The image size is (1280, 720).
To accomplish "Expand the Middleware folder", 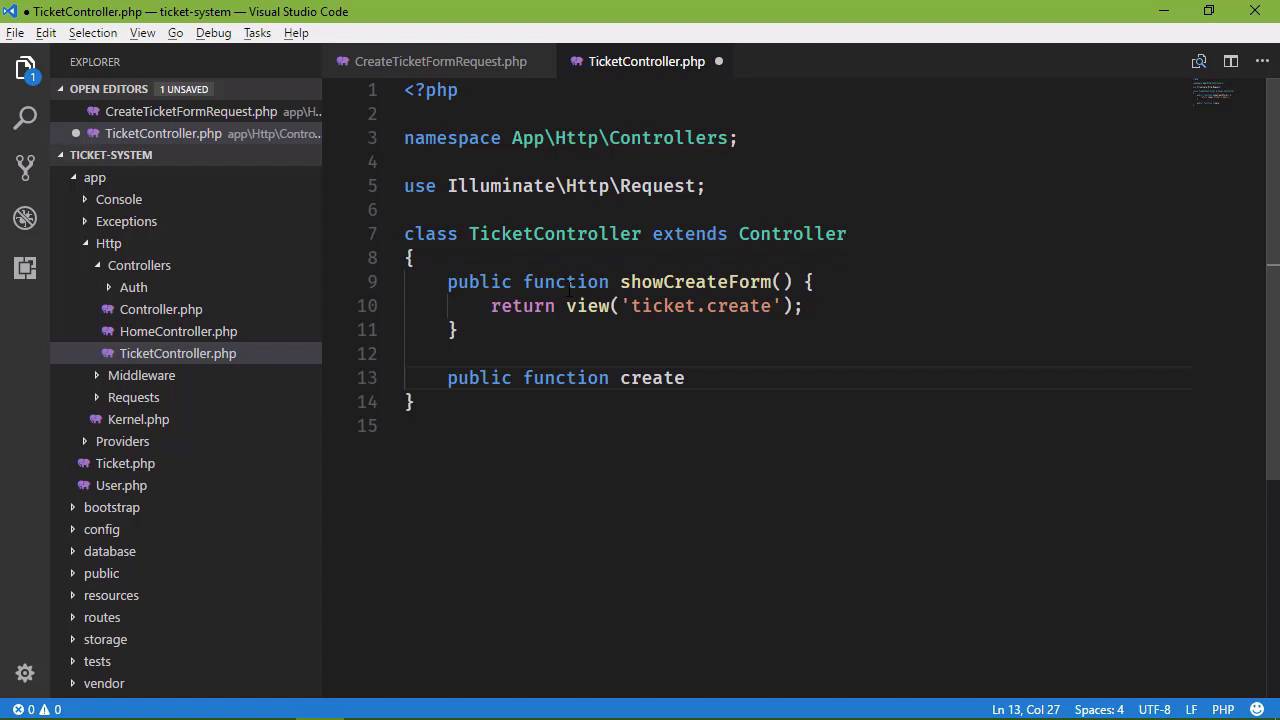I will click(97, 375).
